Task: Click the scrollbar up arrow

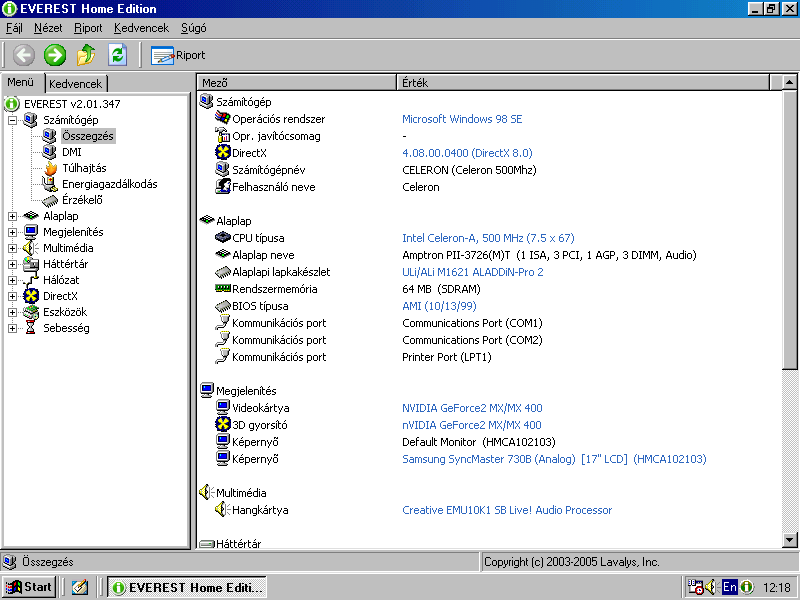Action: [x=789, y=82]
